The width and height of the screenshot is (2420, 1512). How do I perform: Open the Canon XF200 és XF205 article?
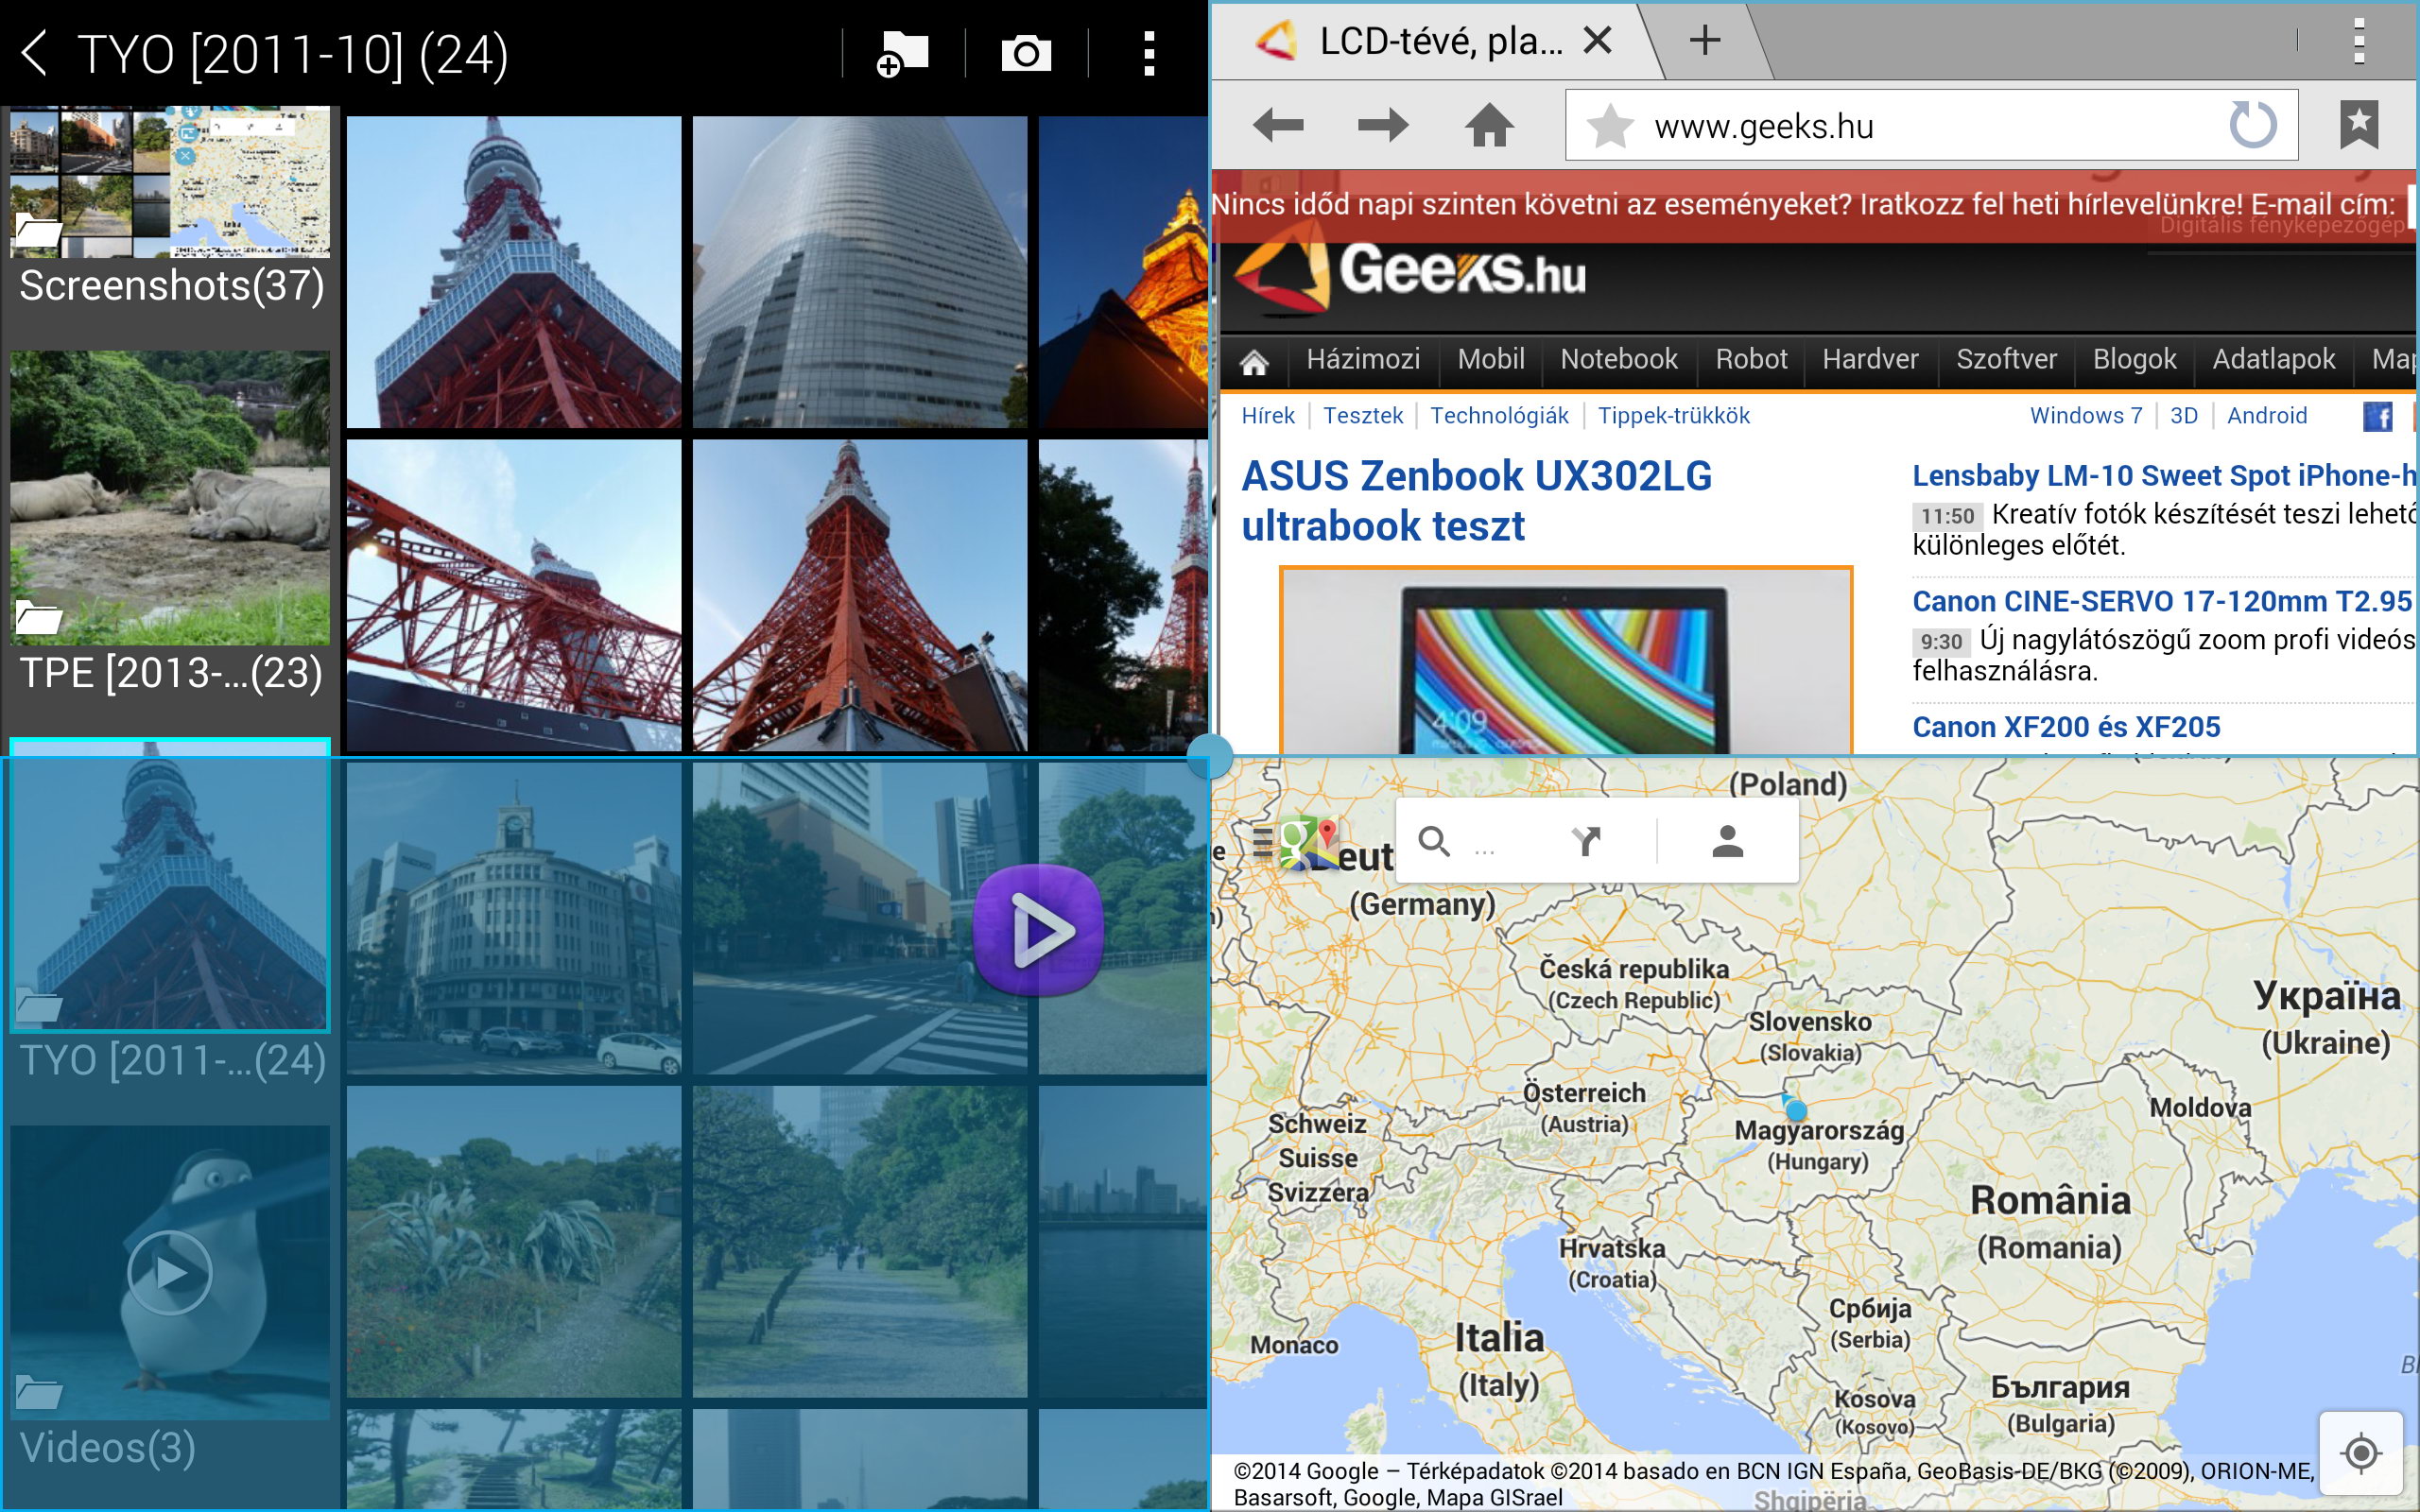pos(2066,727)
